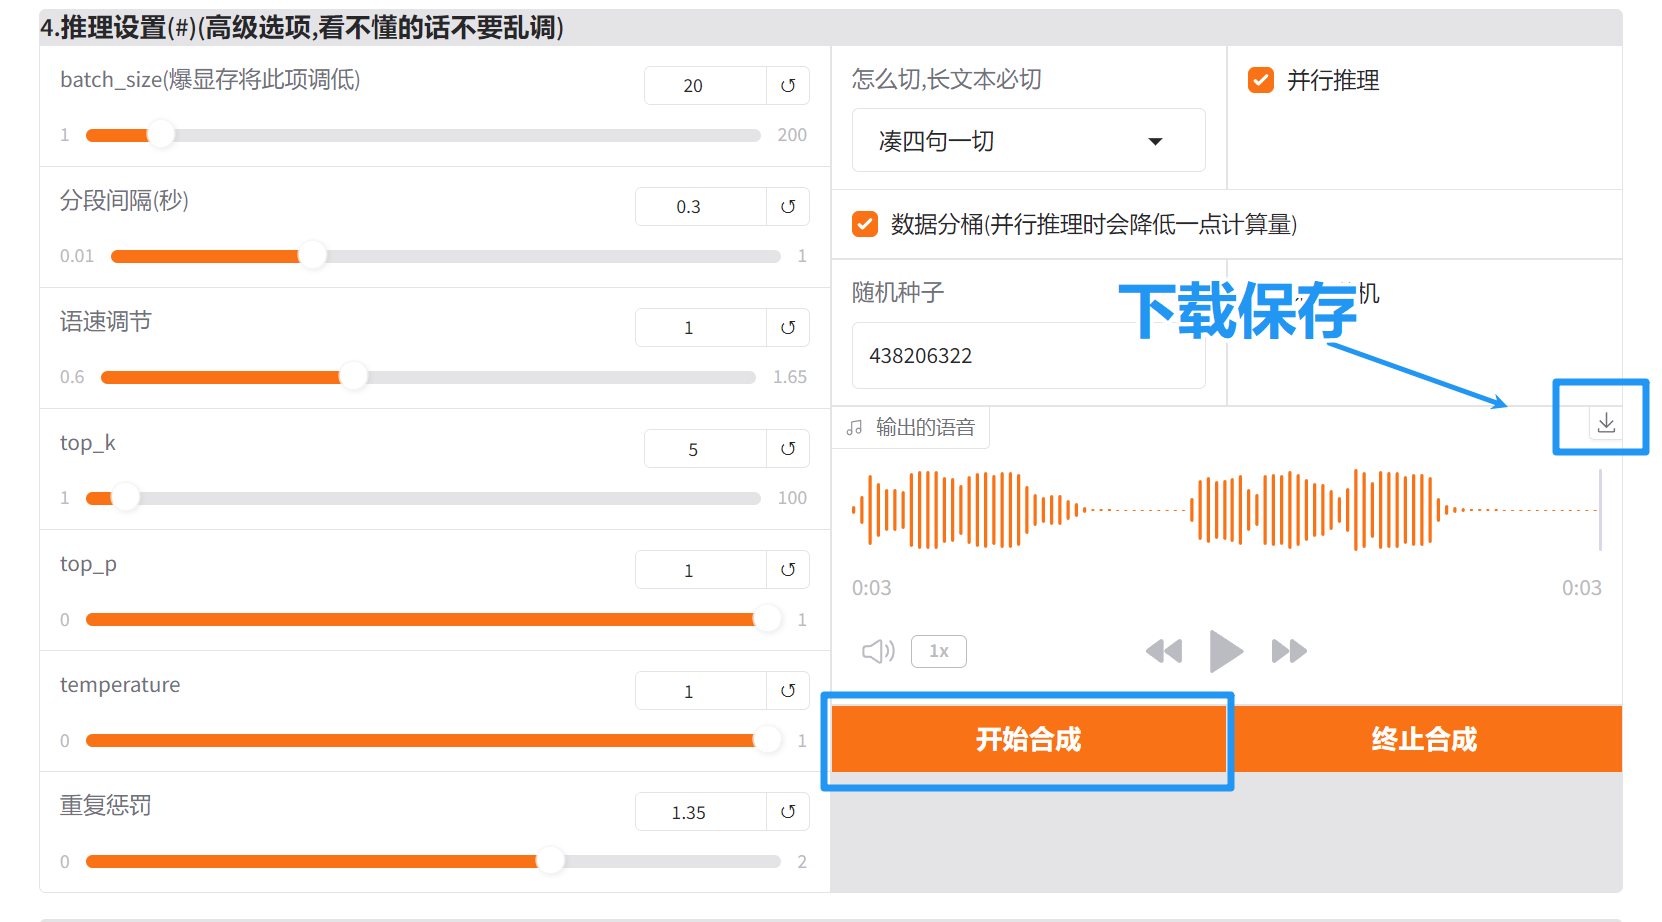The width and height of the screenshot is (1662, 922).
Task: Click the 语速调节 slider handle
Action: coord(354,377)
